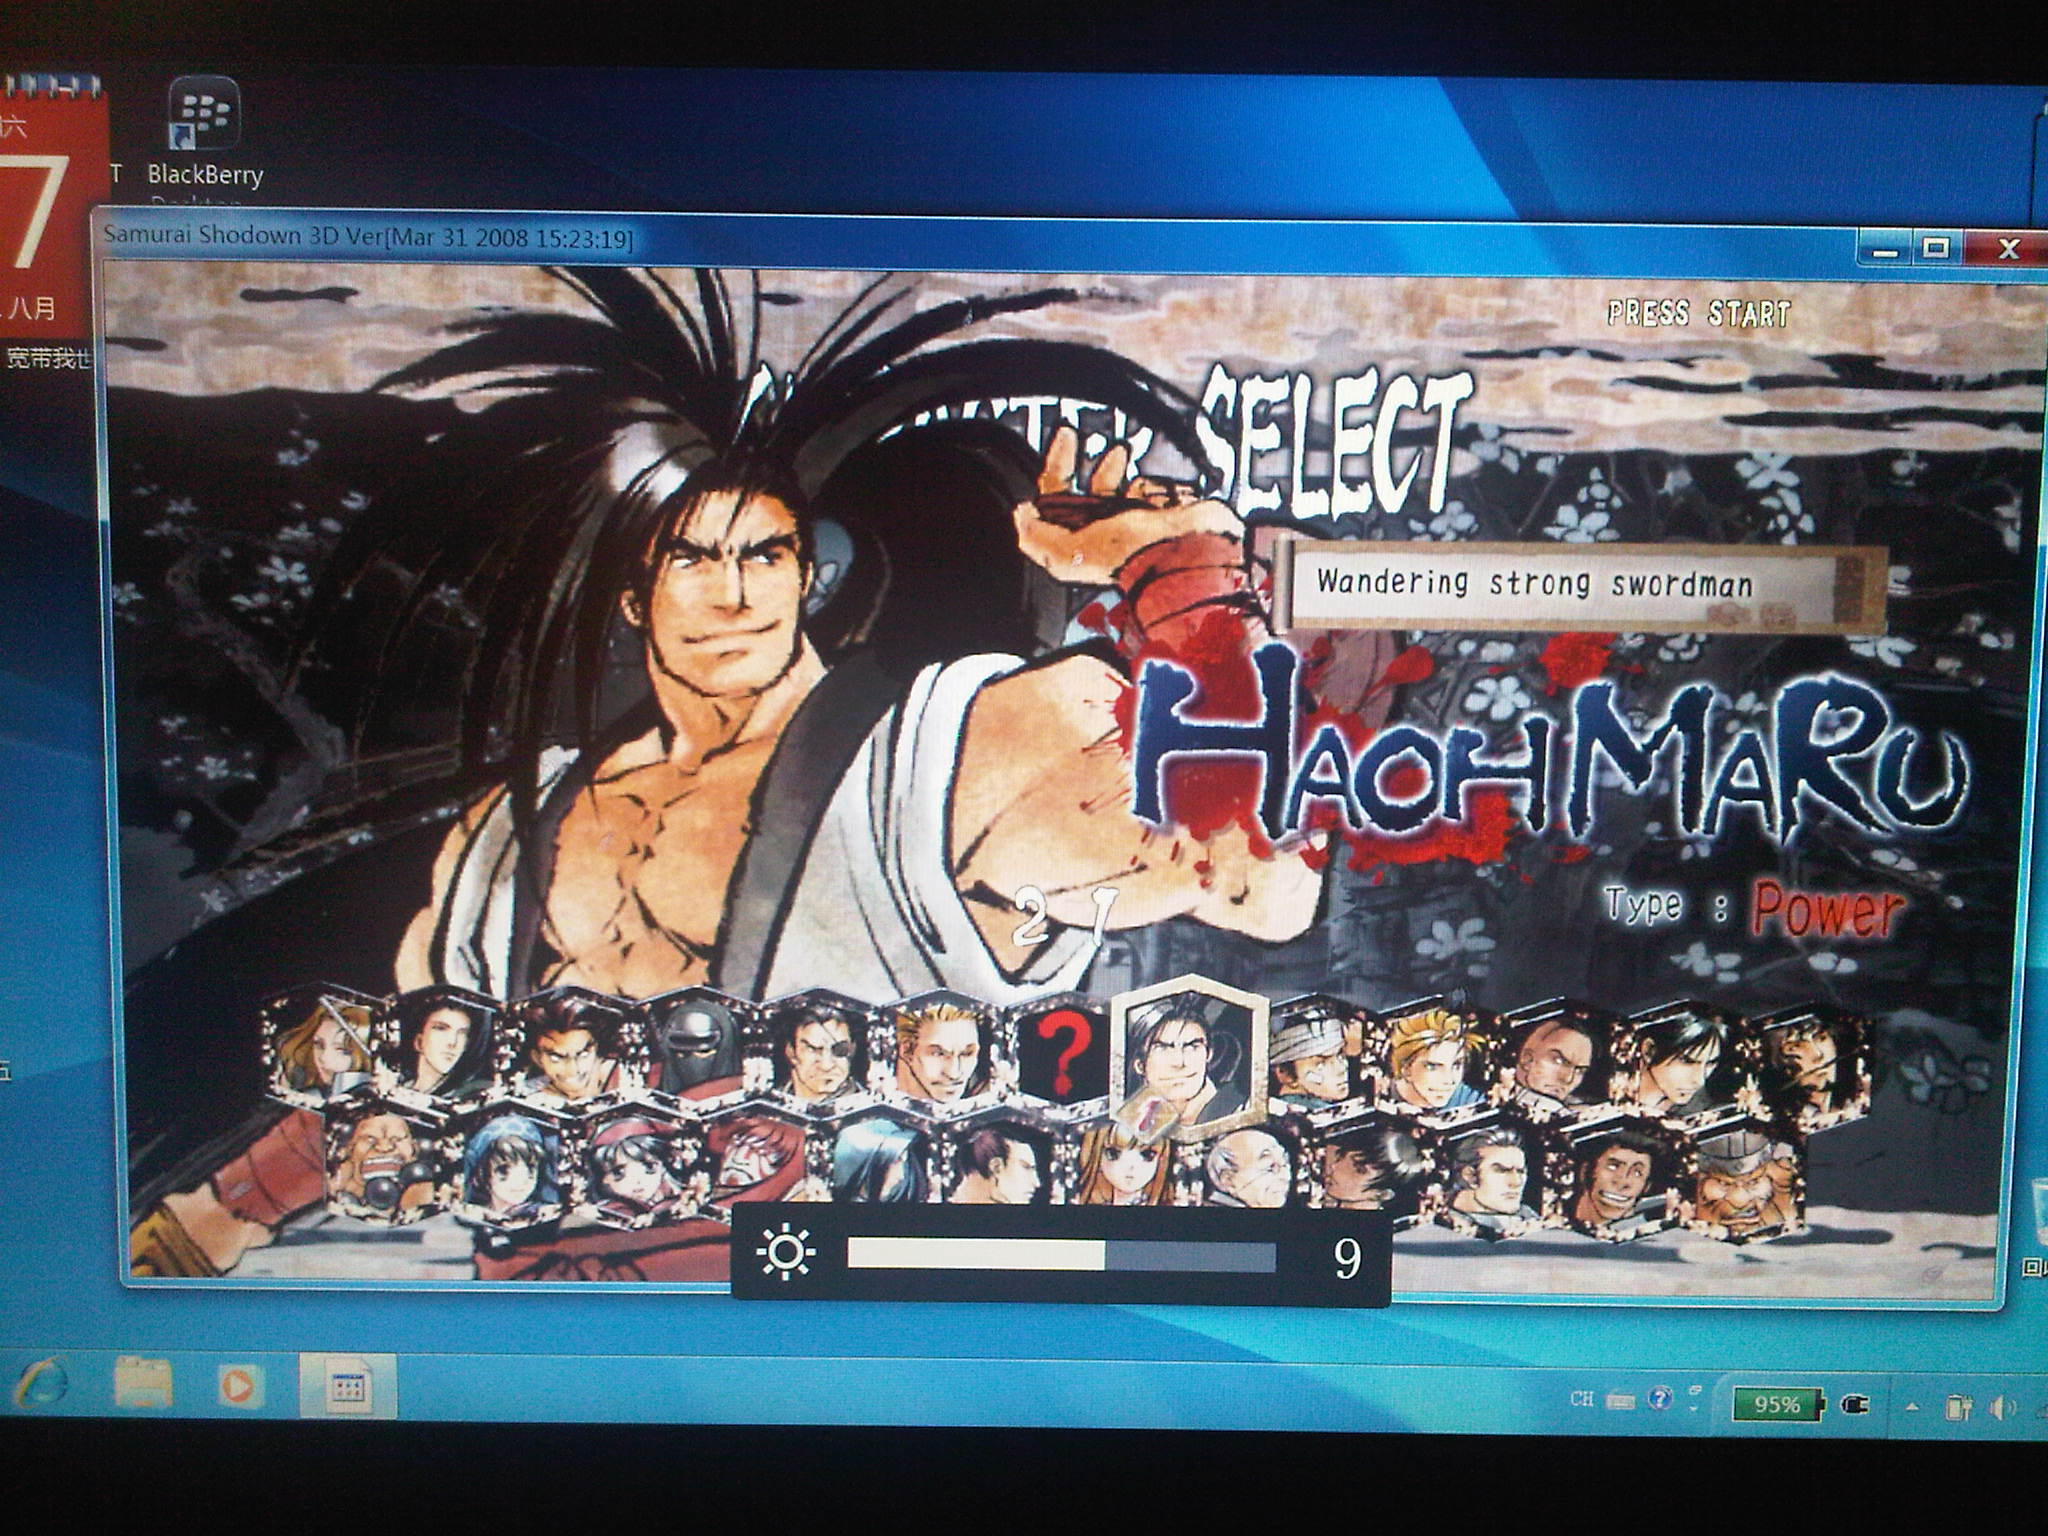Select the long brown-haired girl portrait

tap(1128, 1164)
